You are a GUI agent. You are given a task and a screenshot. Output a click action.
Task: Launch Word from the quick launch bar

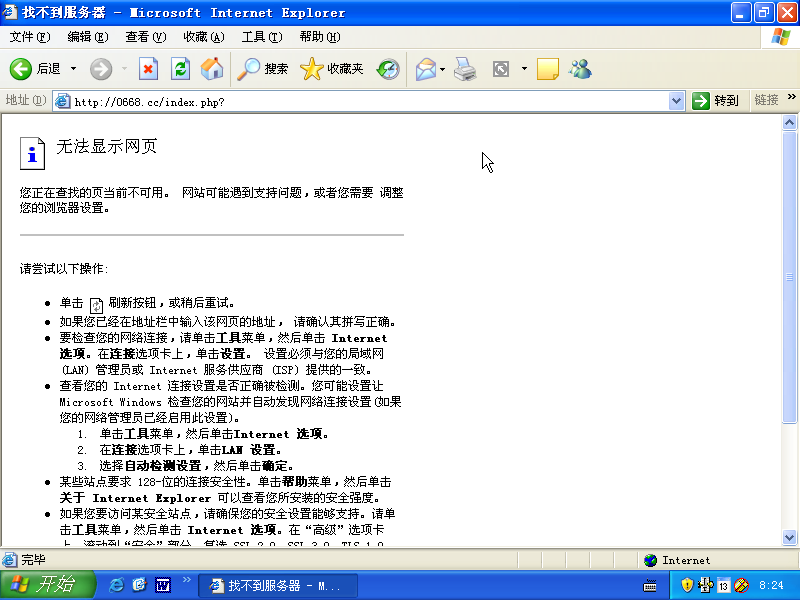coord(162,585)
